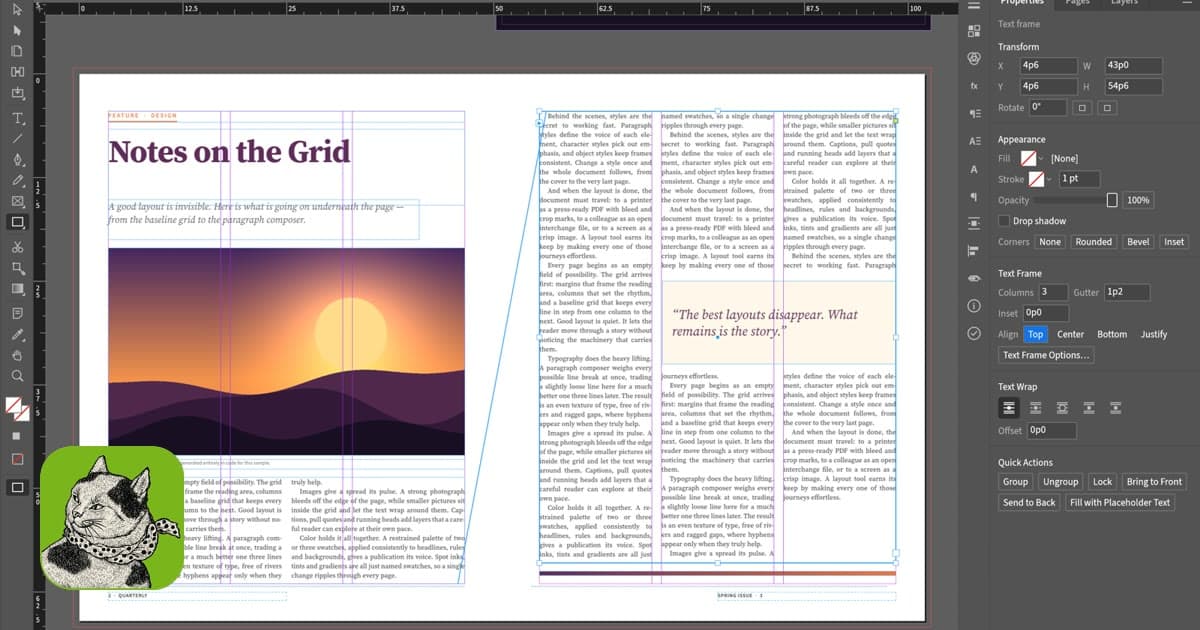Choose Bevel corners option

click(1138, 242)
